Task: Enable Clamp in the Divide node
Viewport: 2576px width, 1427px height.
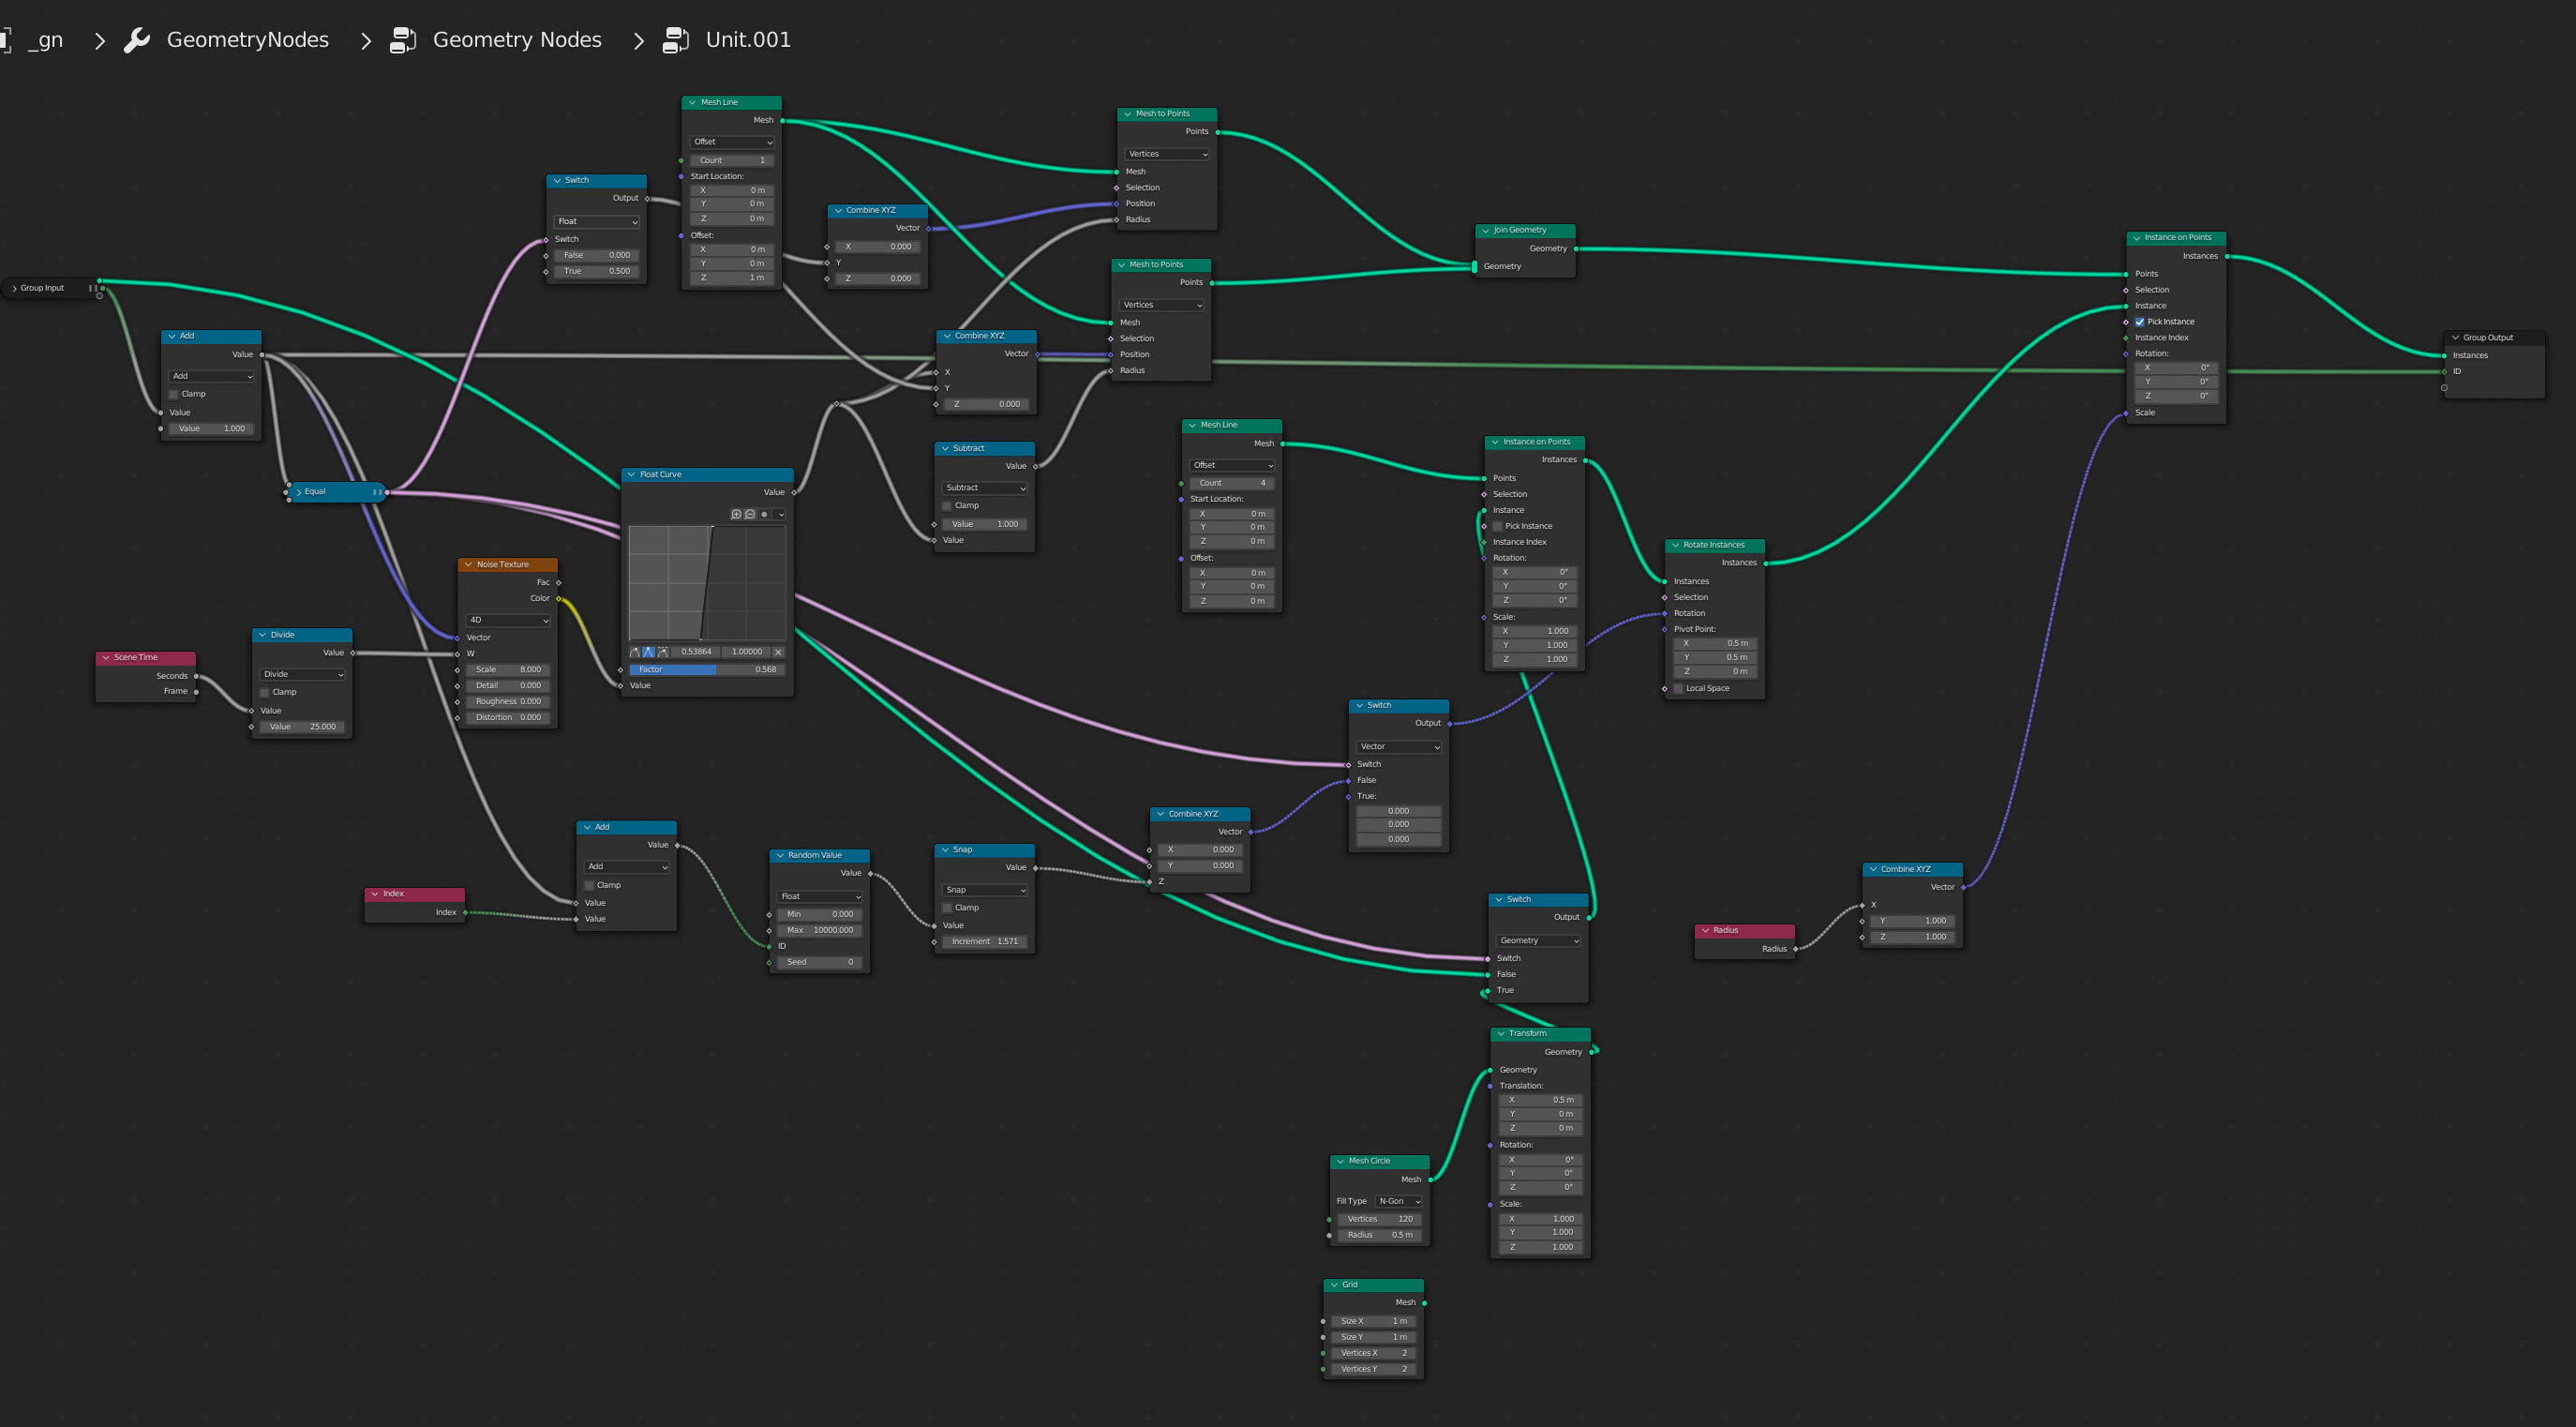Action: tap(265, 692)
